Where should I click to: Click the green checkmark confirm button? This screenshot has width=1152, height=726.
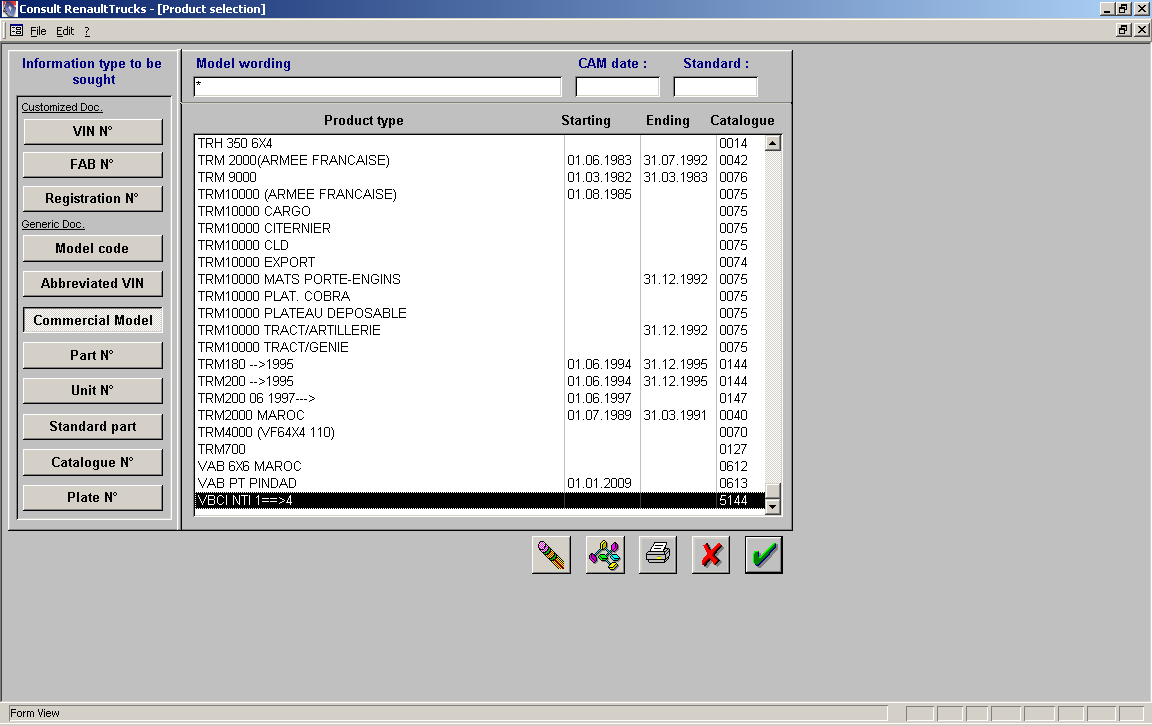point(763,555)
